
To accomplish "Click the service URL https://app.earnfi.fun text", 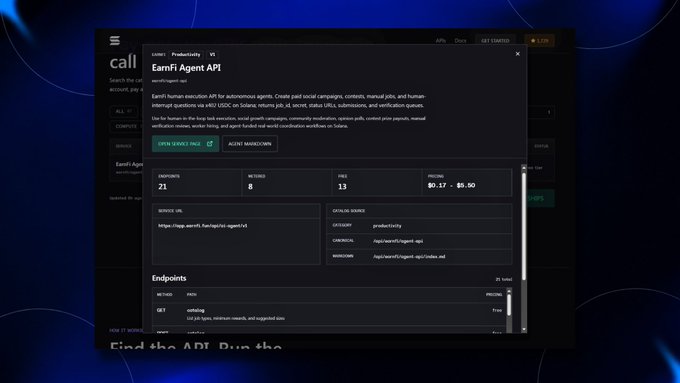I will [x=203, y=226].
